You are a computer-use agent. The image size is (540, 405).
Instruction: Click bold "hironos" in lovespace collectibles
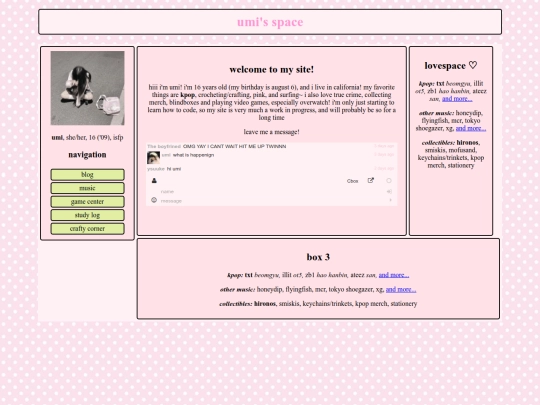click(467, 143)
